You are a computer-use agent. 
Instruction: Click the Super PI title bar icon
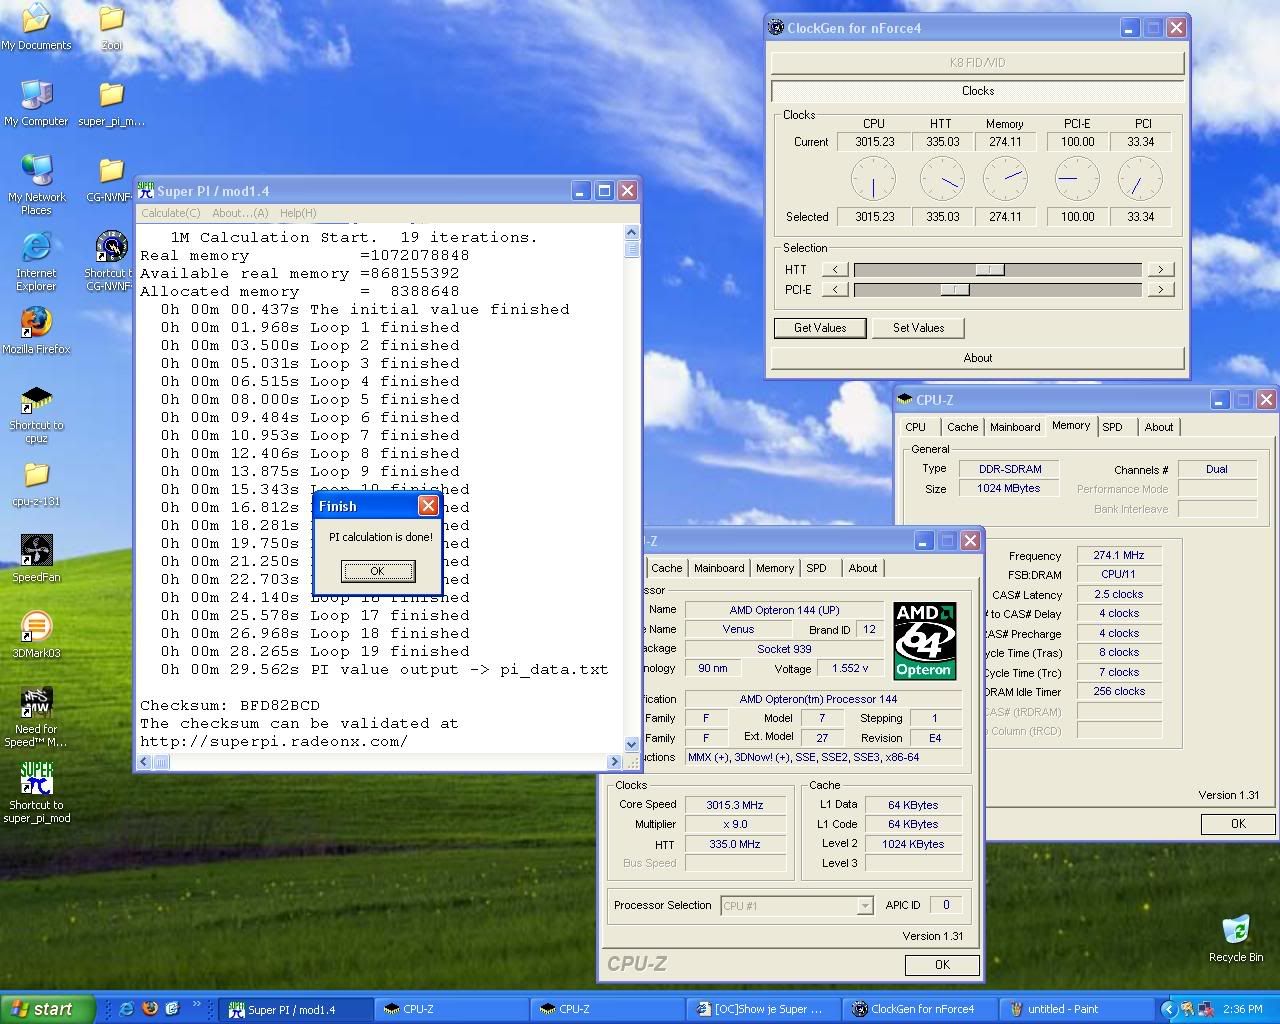[146, 190]
